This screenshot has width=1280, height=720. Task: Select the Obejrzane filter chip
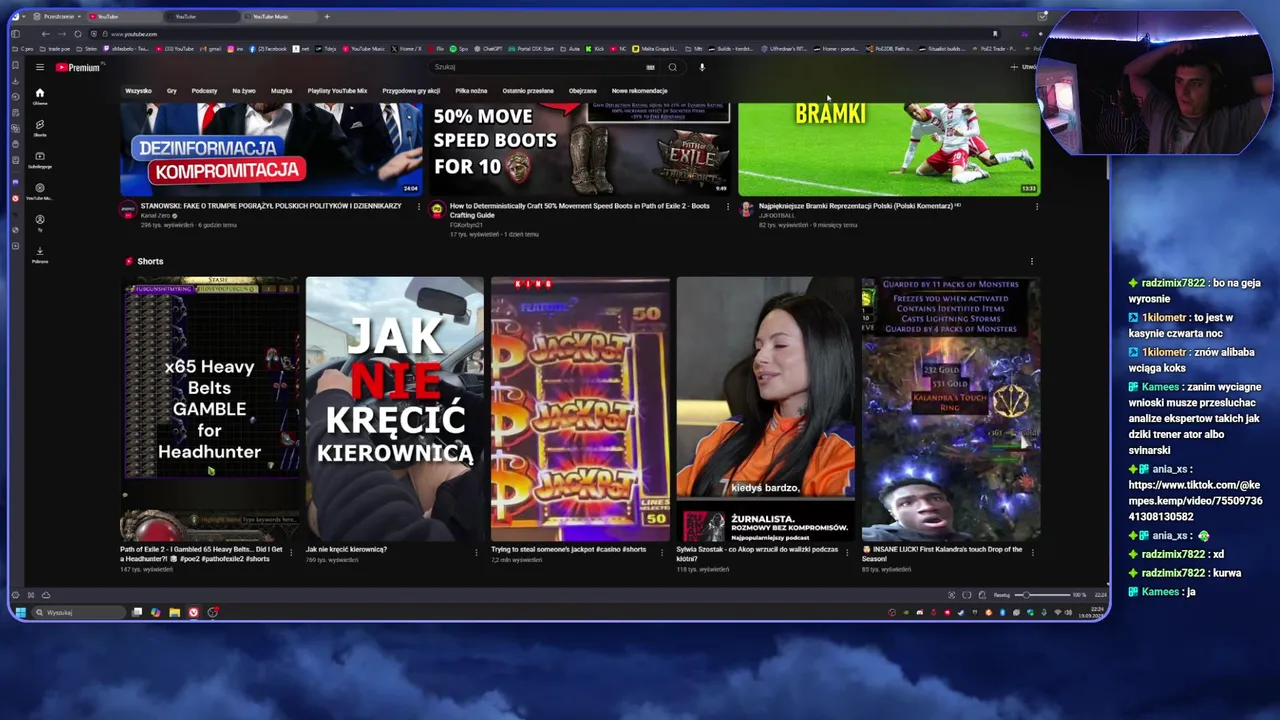click(582, 91)
